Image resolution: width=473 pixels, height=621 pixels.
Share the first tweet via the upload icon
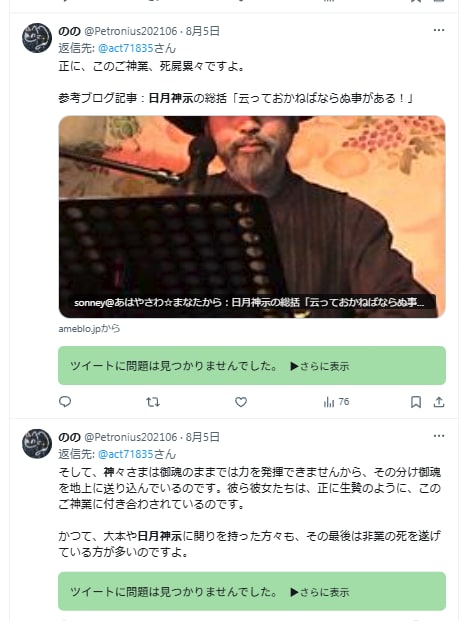439,402
